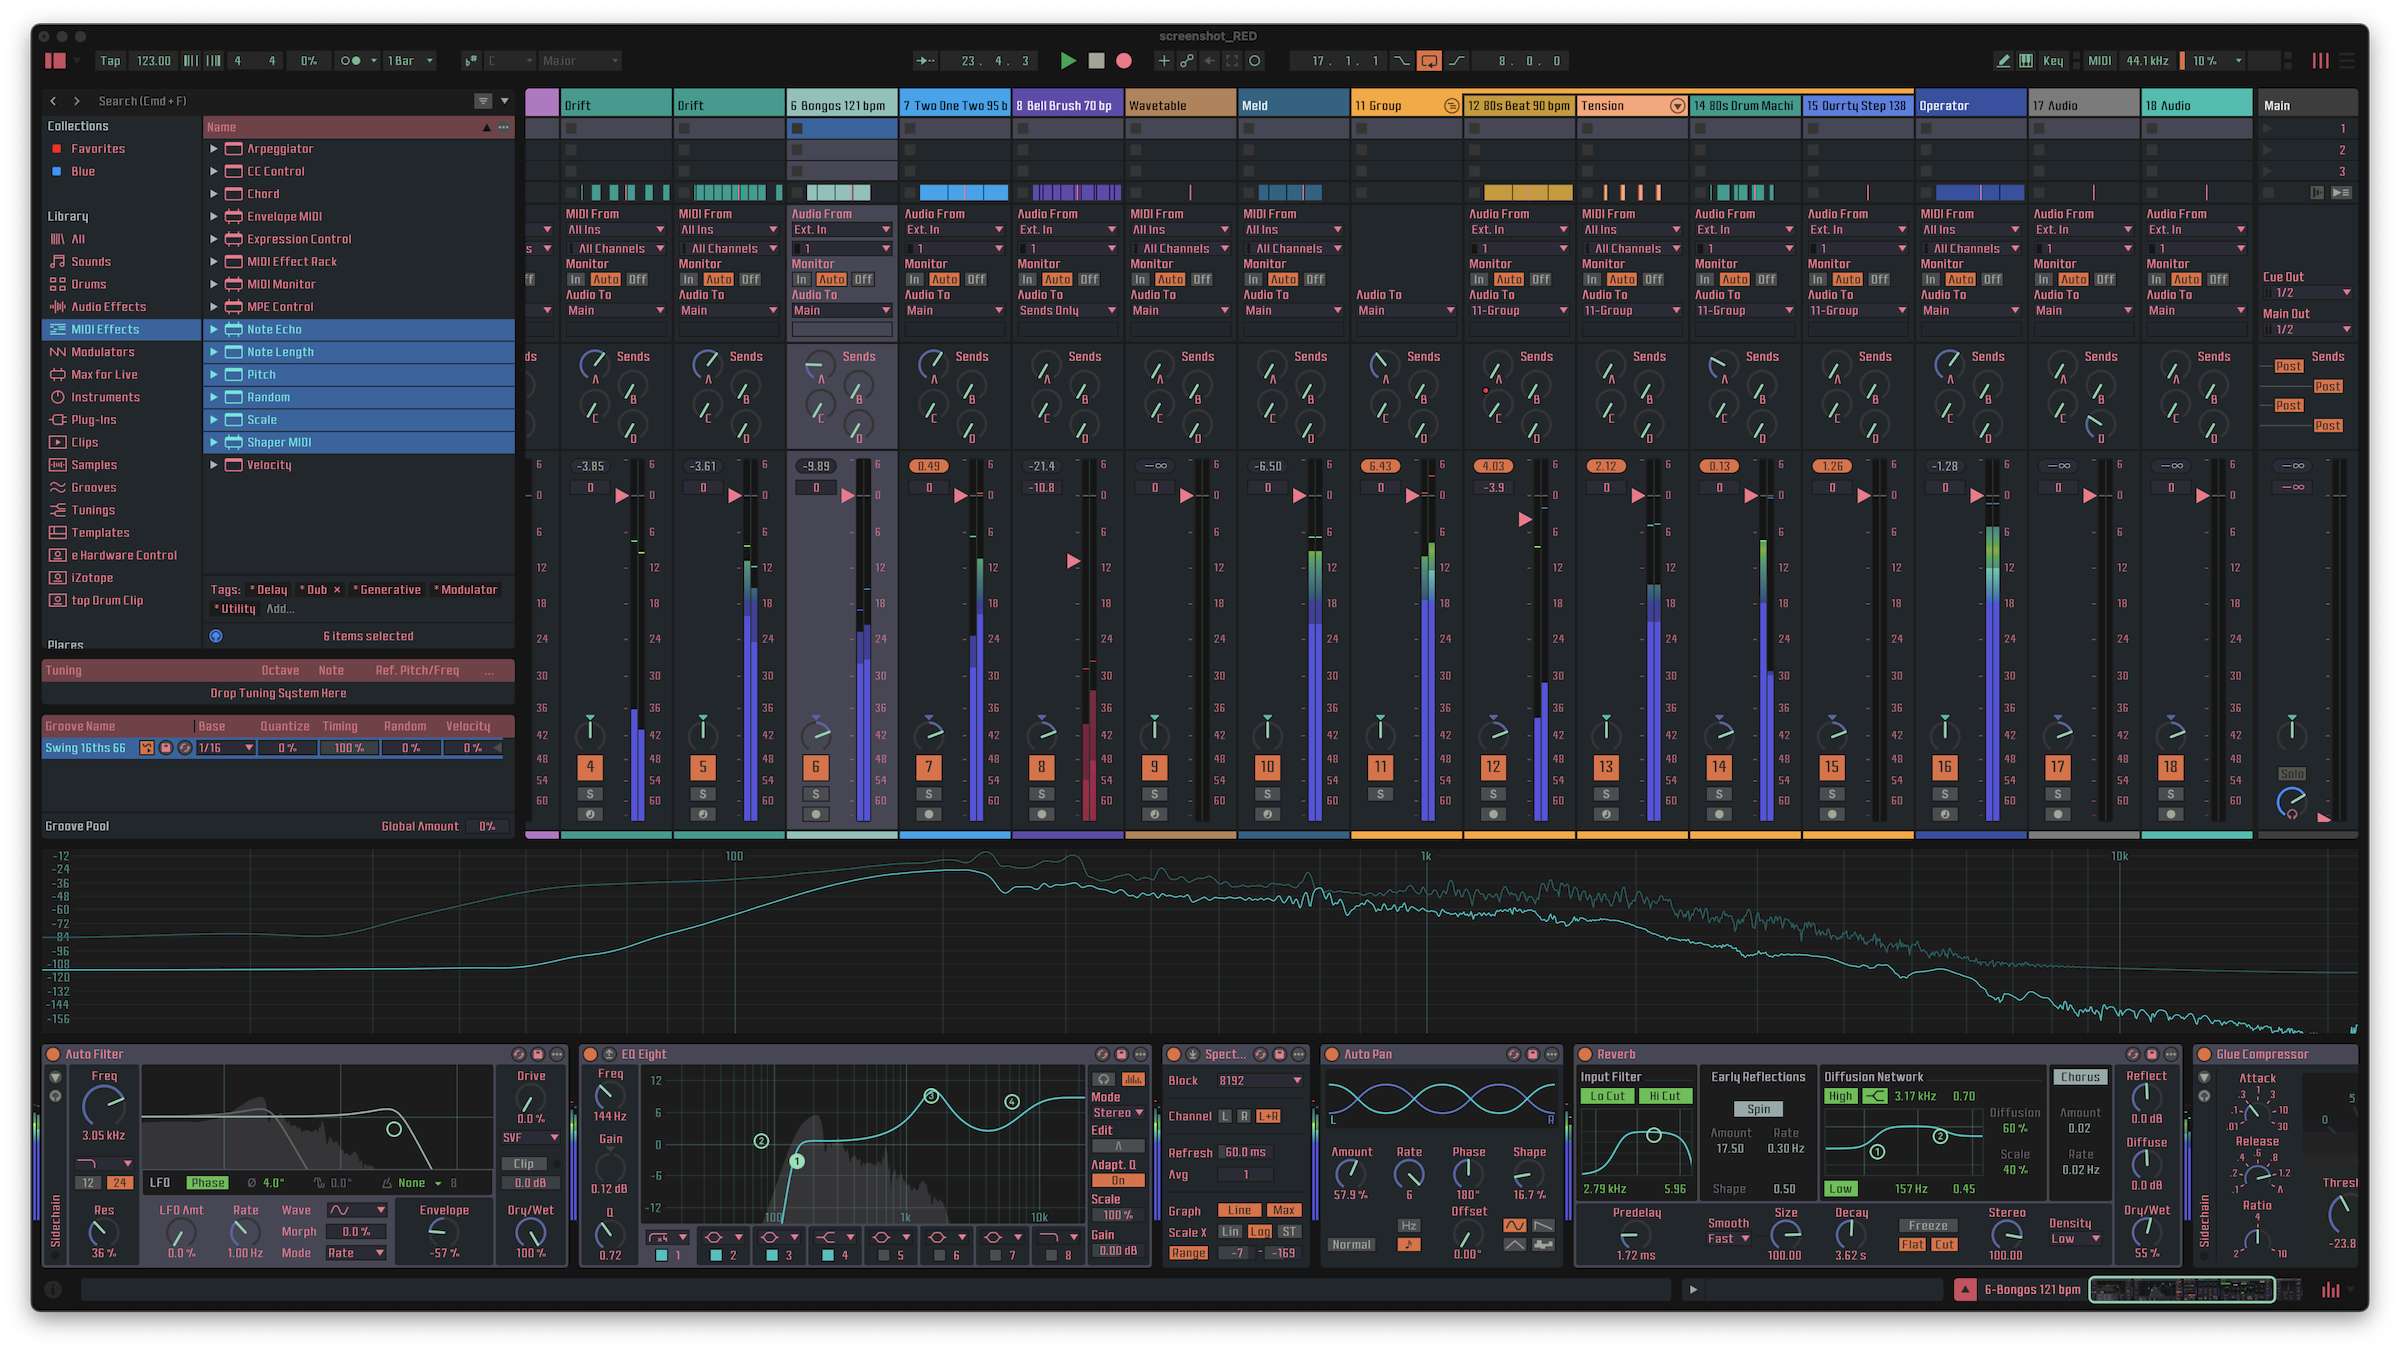
Task: Click the Arrangement Record button
Action: (x=1124, y=61)
